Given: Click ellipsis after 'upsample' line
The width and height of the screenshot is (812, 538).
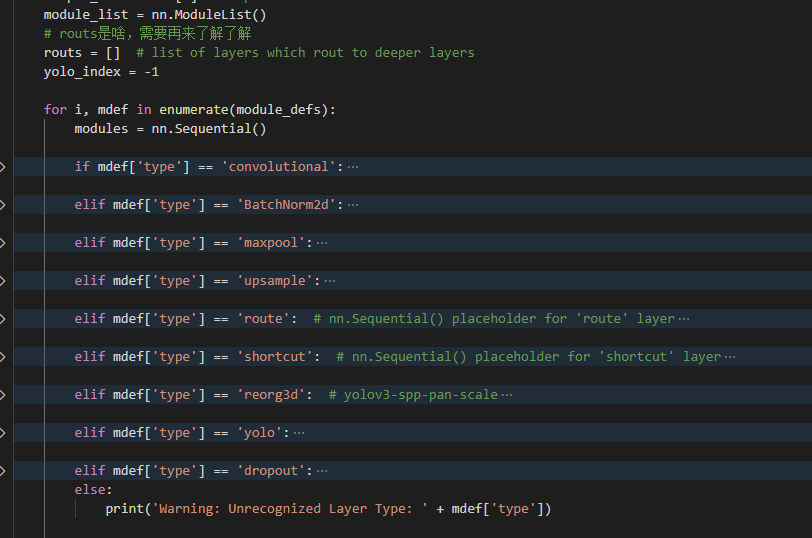Looking at the screenshot, I should [x=329, y=281].
